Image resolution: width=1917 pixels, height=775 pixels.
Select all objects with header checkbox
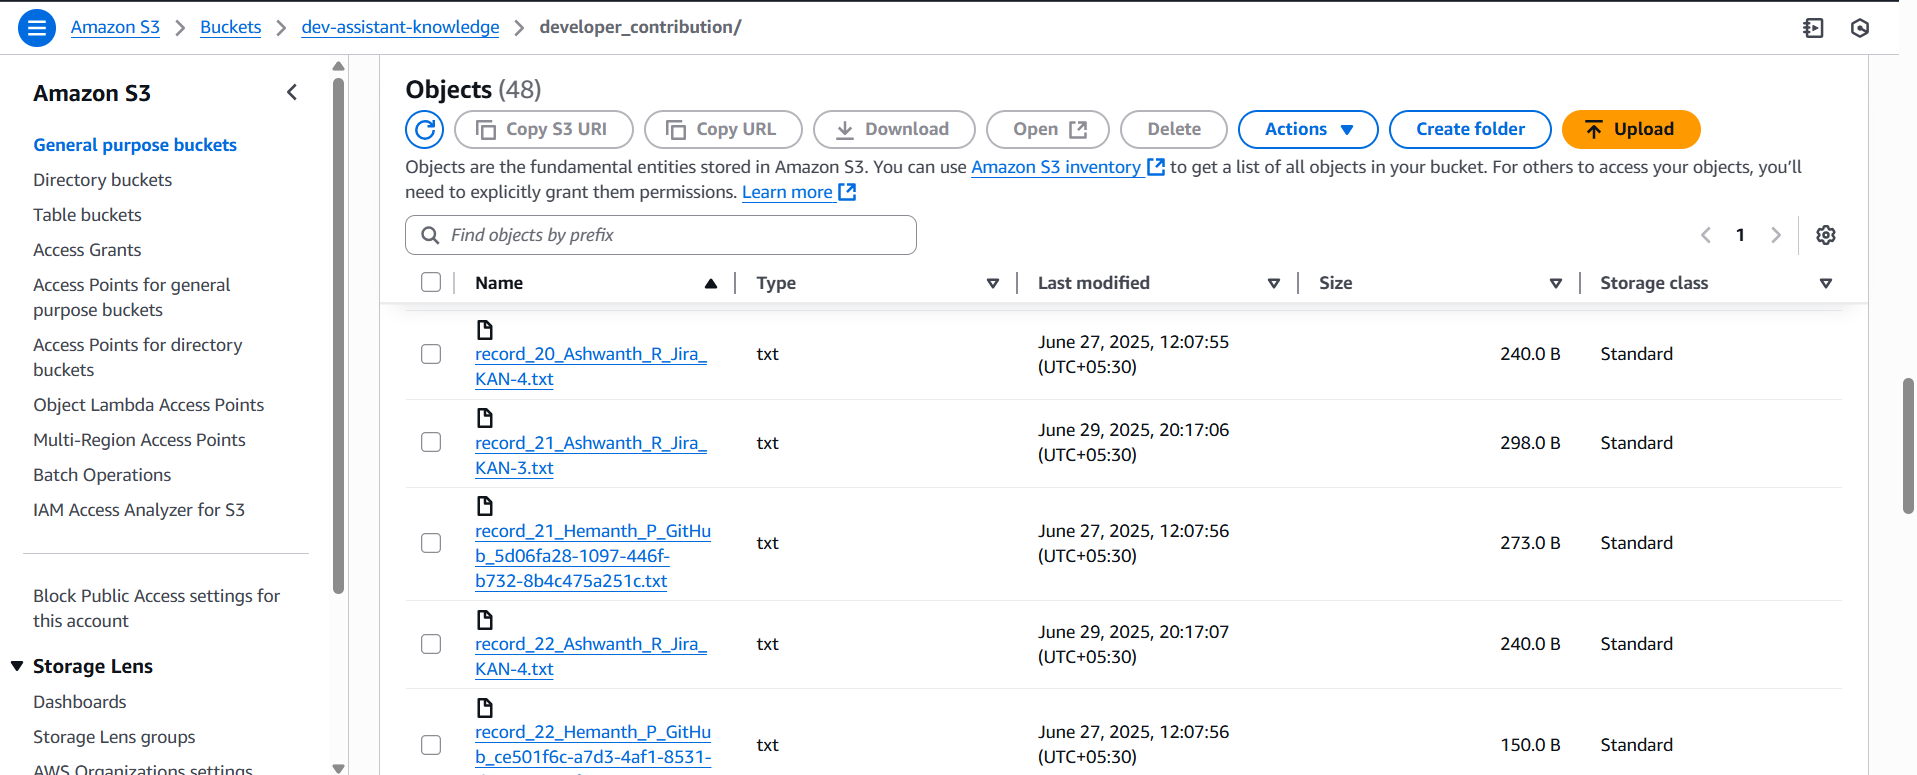point(431,283)
